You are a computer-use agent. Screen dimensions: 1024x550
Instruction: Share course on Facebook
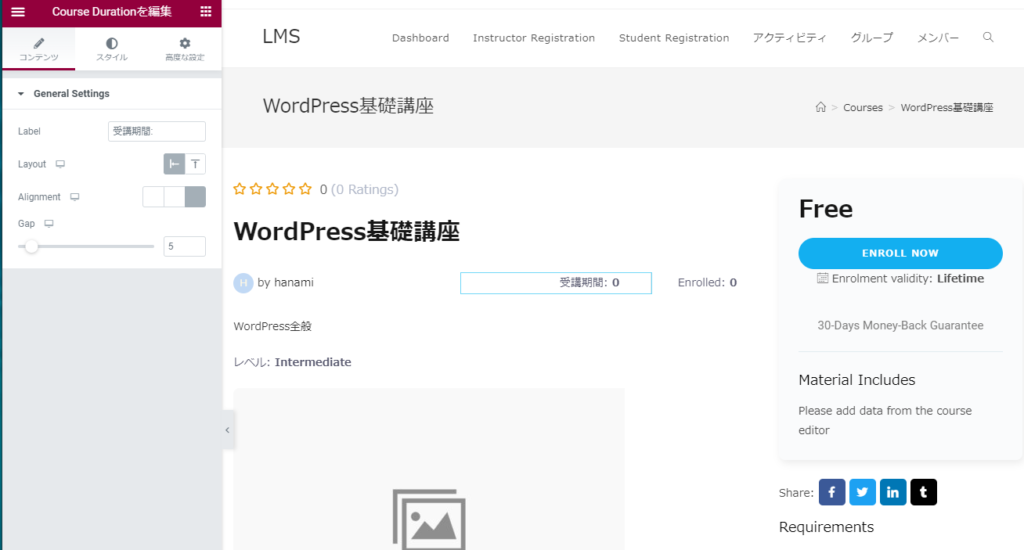click(x=832, y=492)
